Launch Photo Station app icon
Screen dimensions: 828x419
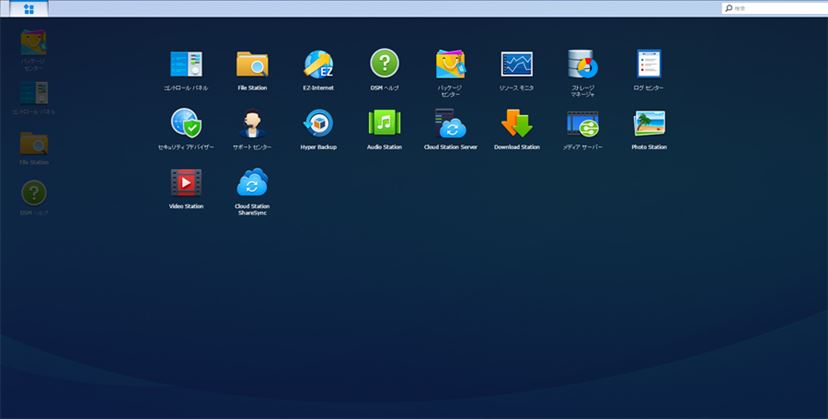(649, 123)
